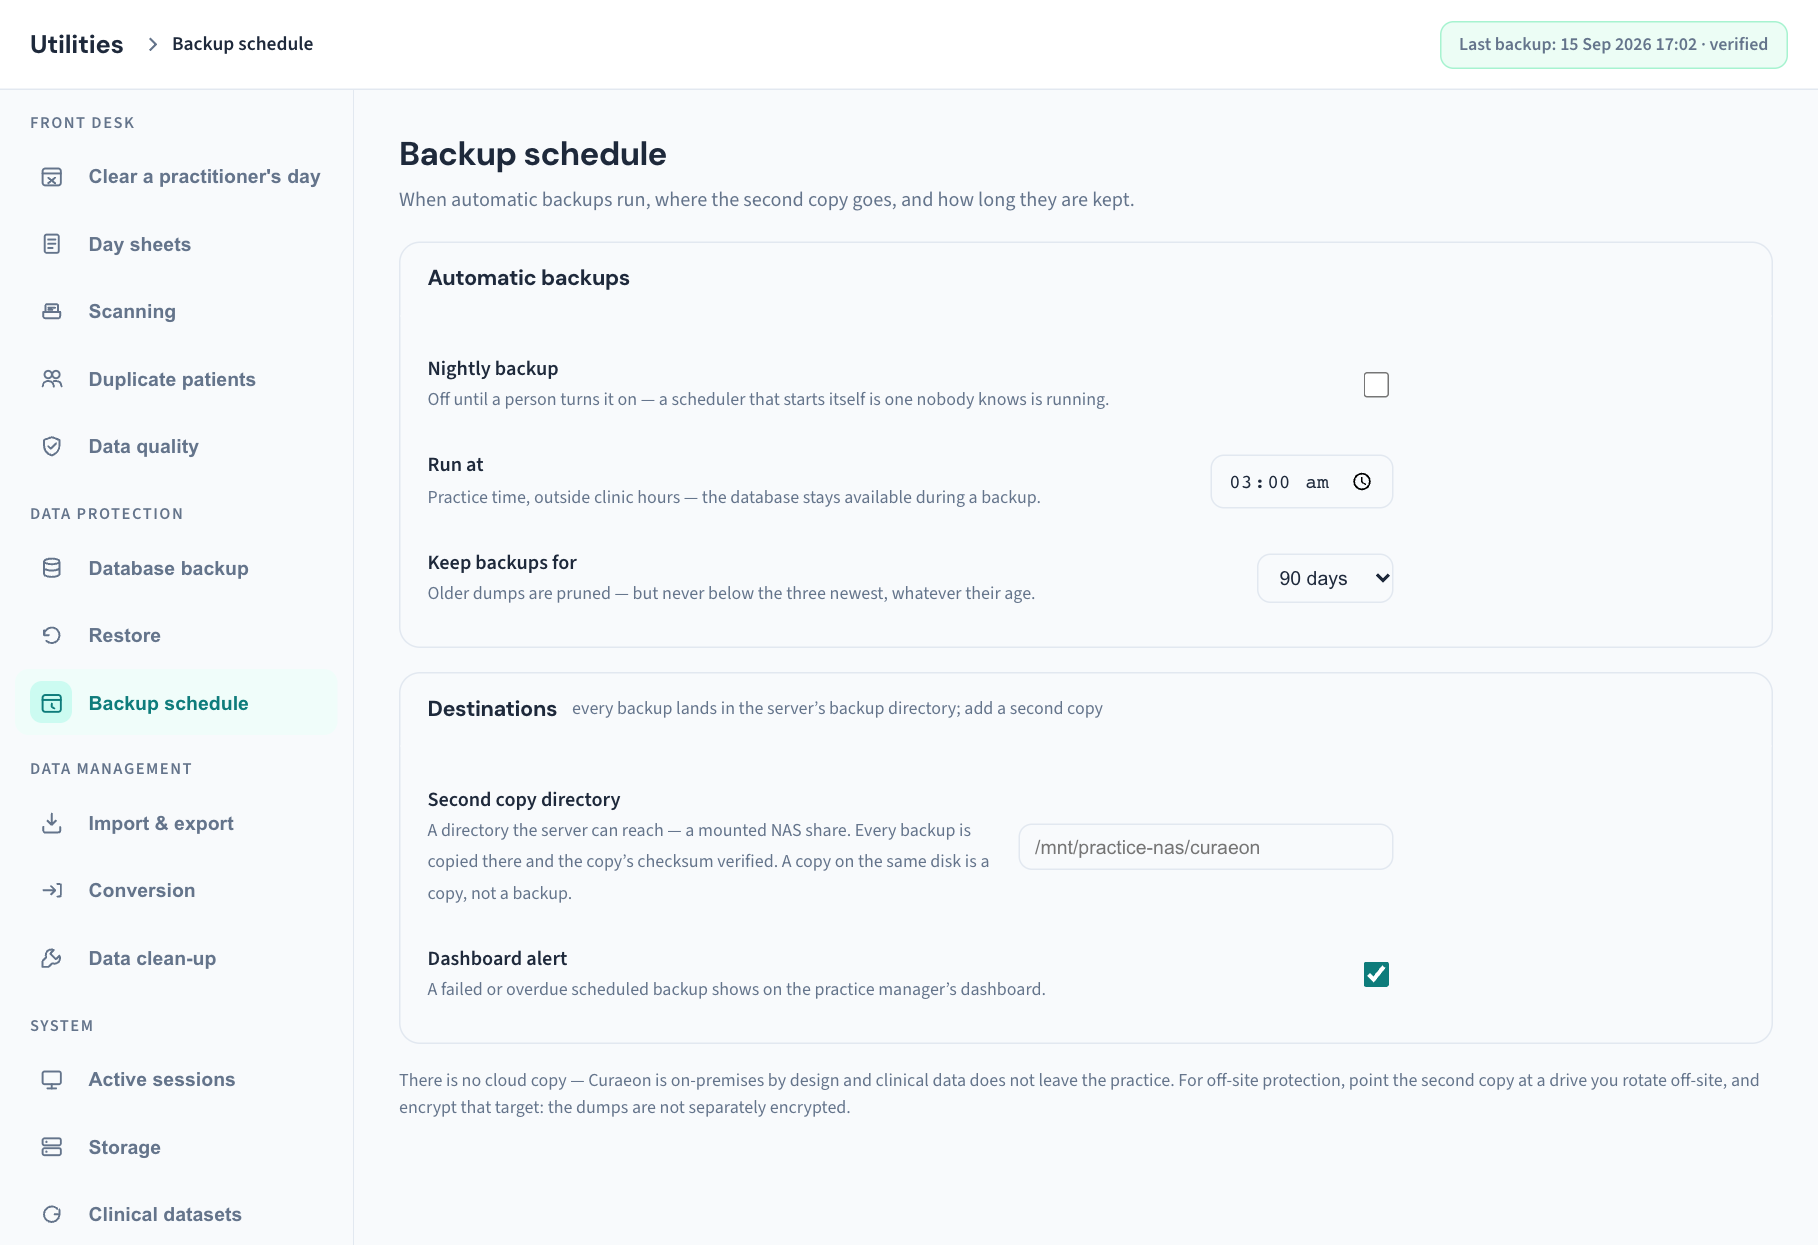Click the Storage label in sidebar
This screenshot has height=1245, width=1818.
click(x=124, y=1147)
